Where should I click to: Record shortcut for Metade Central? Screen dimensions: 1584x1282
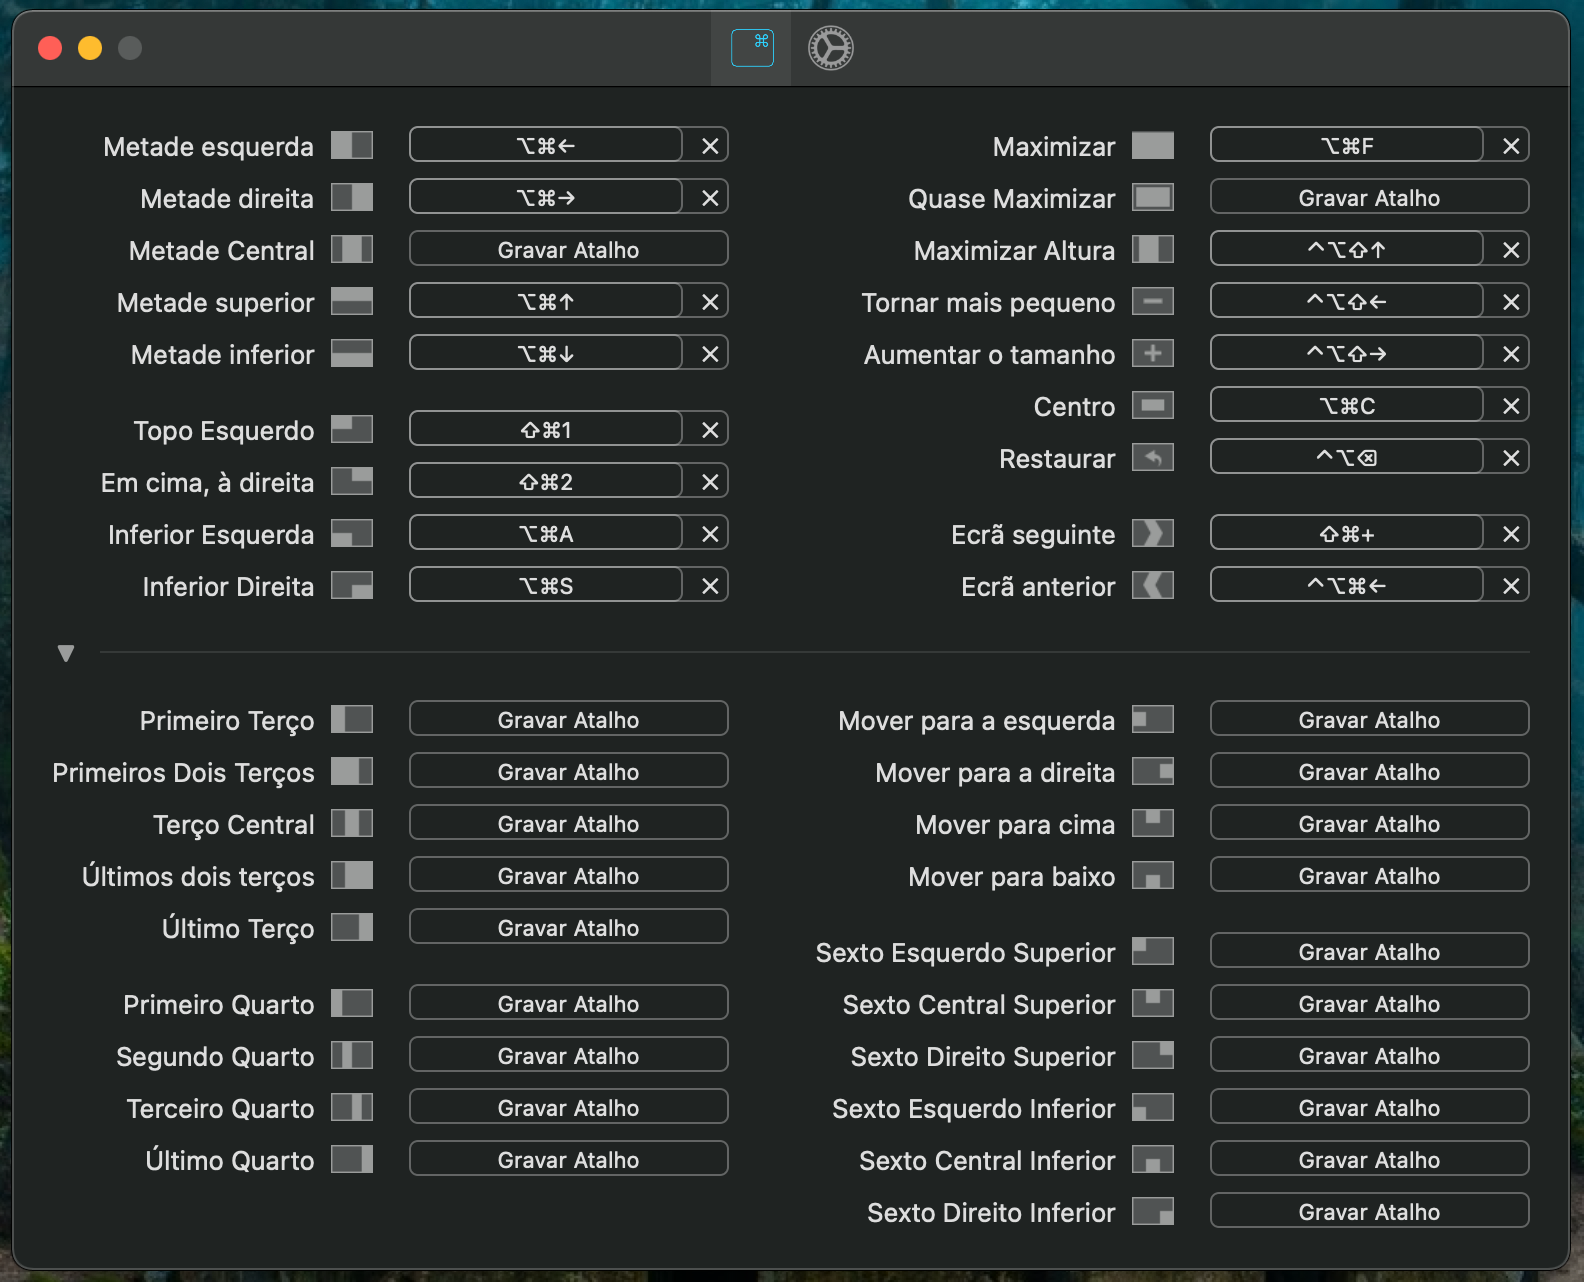click(x=568, y=250)
